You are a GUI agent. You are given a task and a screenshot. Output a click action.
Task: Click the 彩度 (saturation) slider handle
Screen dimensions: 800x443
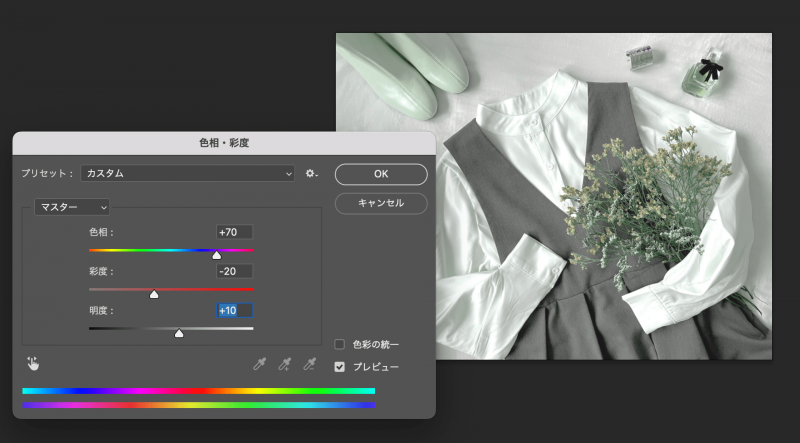point(154,294)
